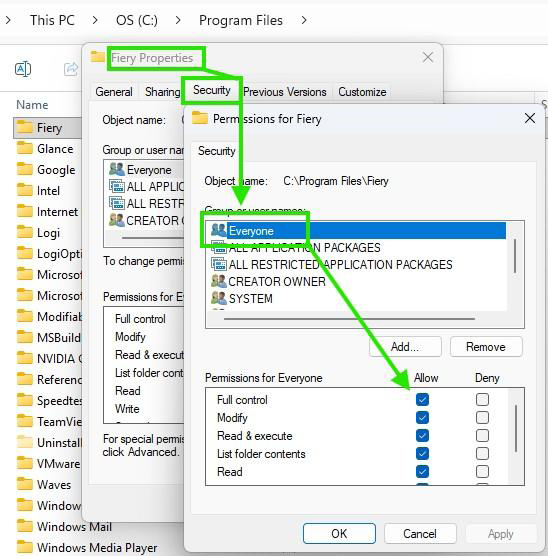Select the Fiery folder icon in list
548x556 pixels.
24,127
